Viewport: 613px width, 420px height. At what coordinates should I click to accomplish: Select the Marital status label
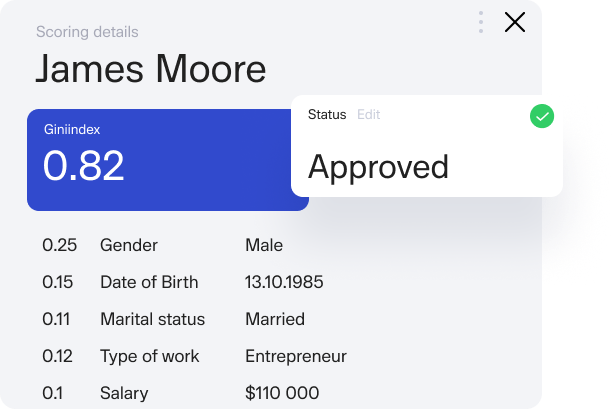152,320
